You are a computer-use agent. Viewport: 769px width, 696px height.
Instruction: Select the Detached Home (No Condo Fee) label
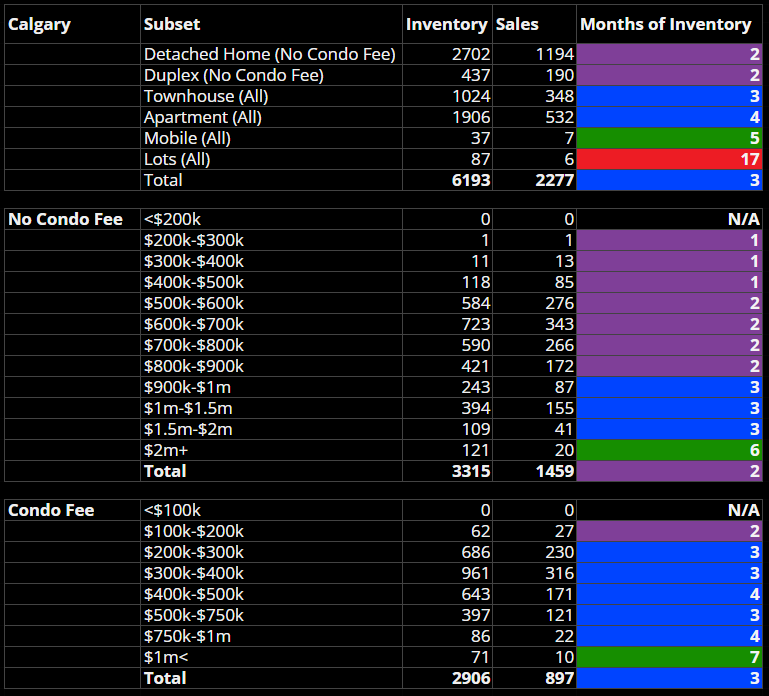click(x=270, y=54)
